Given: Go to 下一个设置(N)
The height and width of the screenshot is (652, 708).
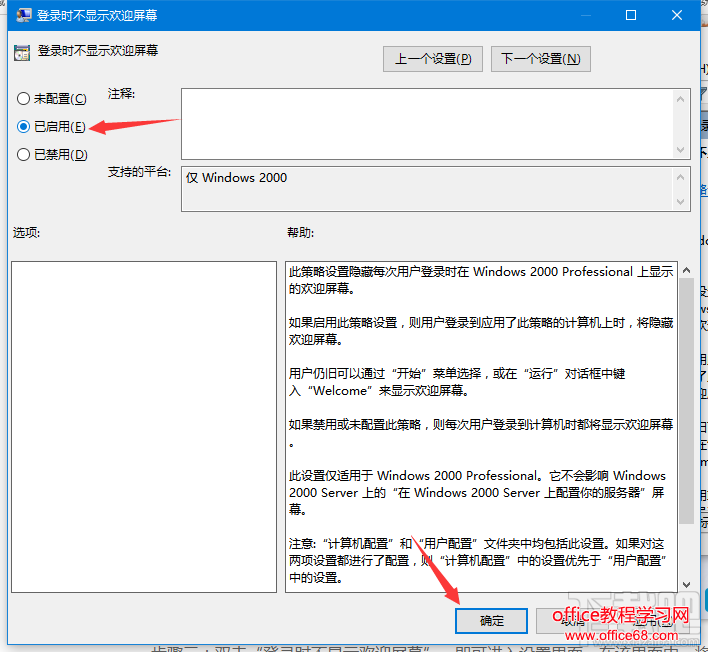Looking at the screenshot, I should (x=540, y=59).
